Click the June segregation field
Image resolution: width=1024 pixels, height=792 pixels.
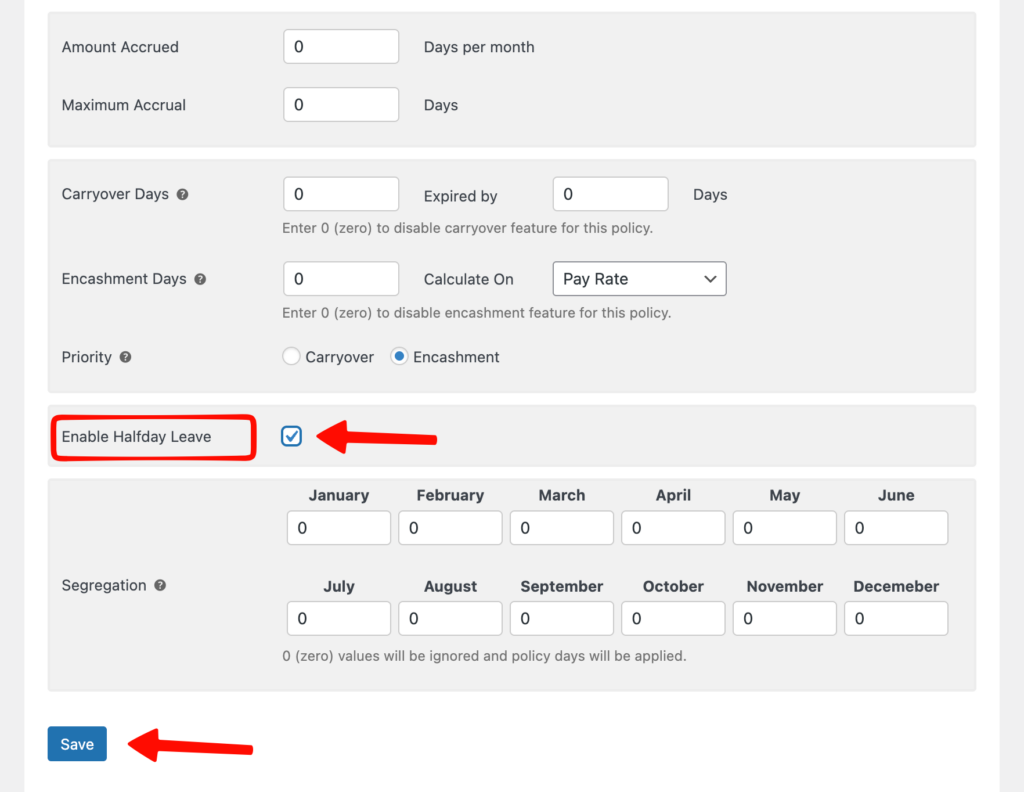tap(896, 528)
